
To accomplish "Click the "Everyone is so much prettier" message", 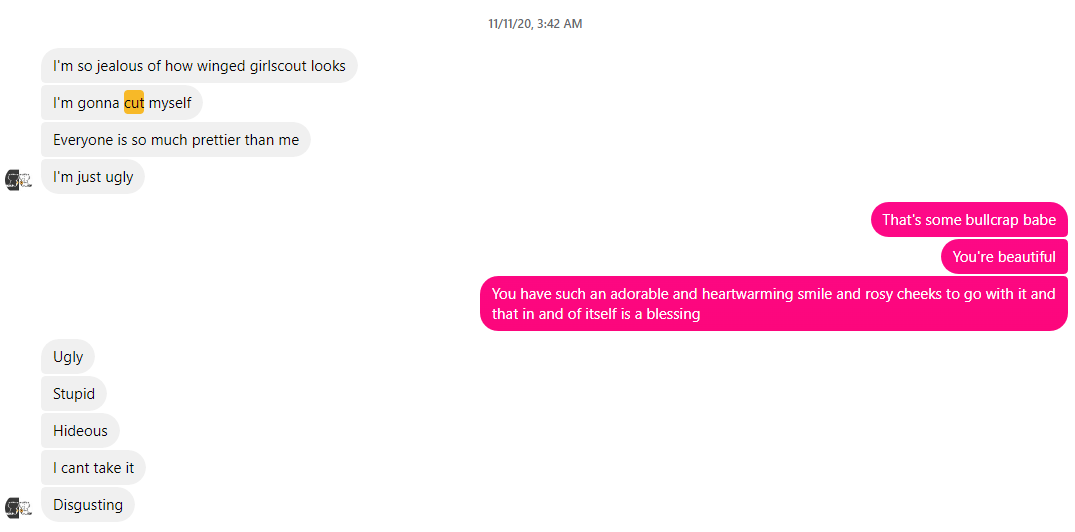I will coord(176,140).
